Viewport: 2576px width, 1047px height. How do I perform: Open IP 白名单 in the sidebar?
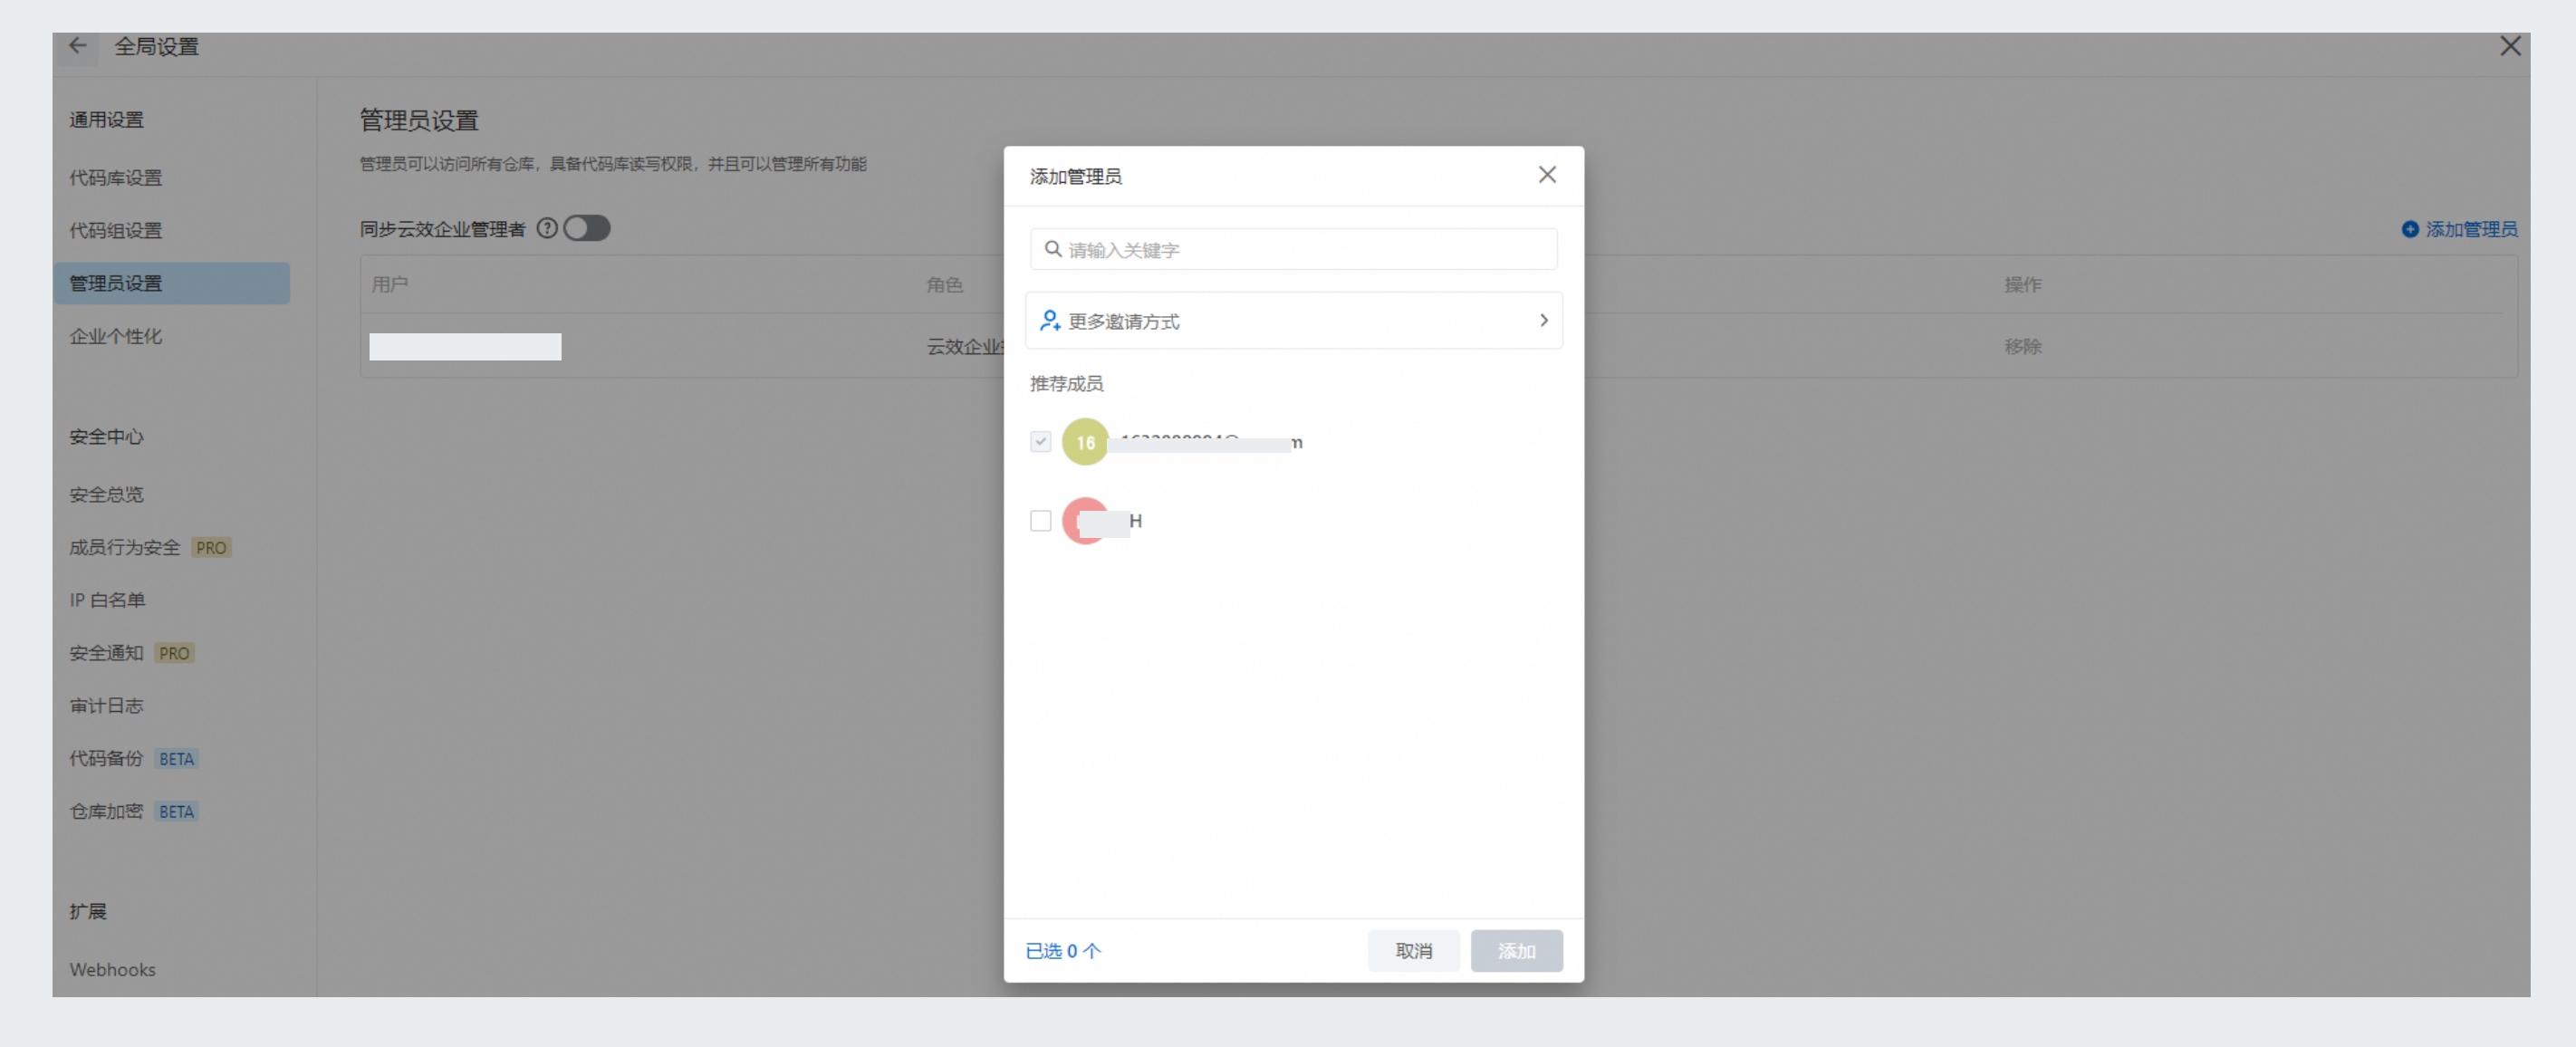click(108, 601)
